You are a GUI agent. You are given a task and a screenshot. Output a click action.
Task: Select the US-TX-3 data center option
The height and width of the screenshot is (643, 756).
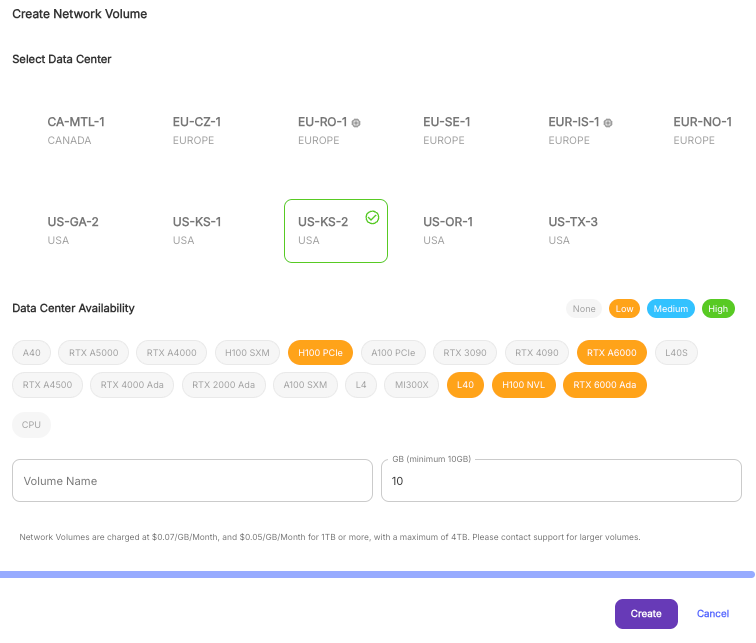(573, 230)
